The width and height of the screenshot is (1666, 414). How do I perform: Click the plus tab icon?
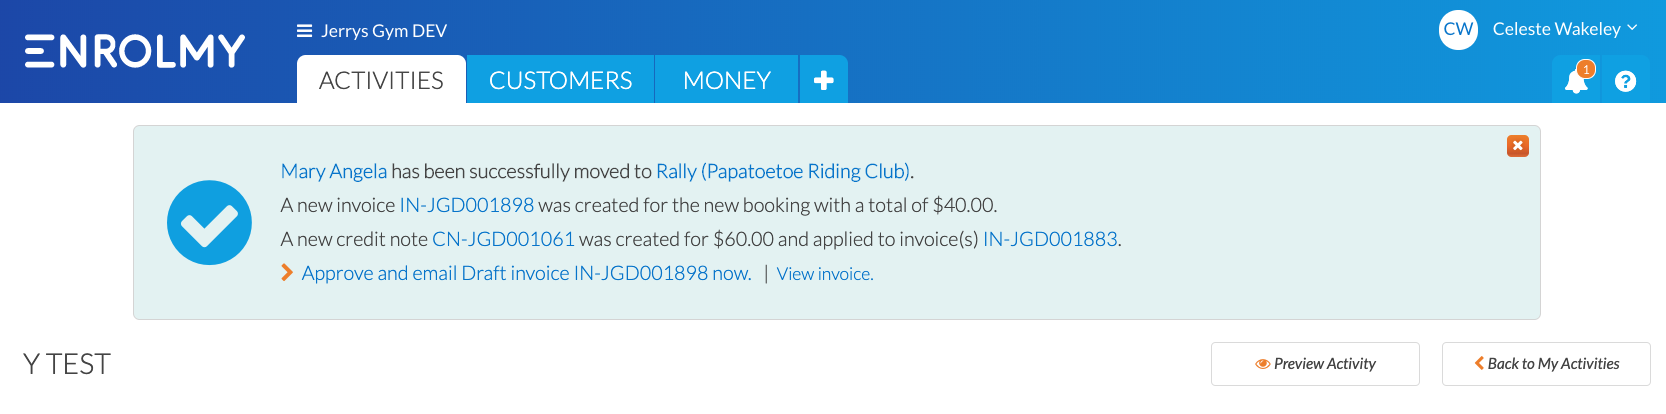pyautogui.click(x=824, y=80)
